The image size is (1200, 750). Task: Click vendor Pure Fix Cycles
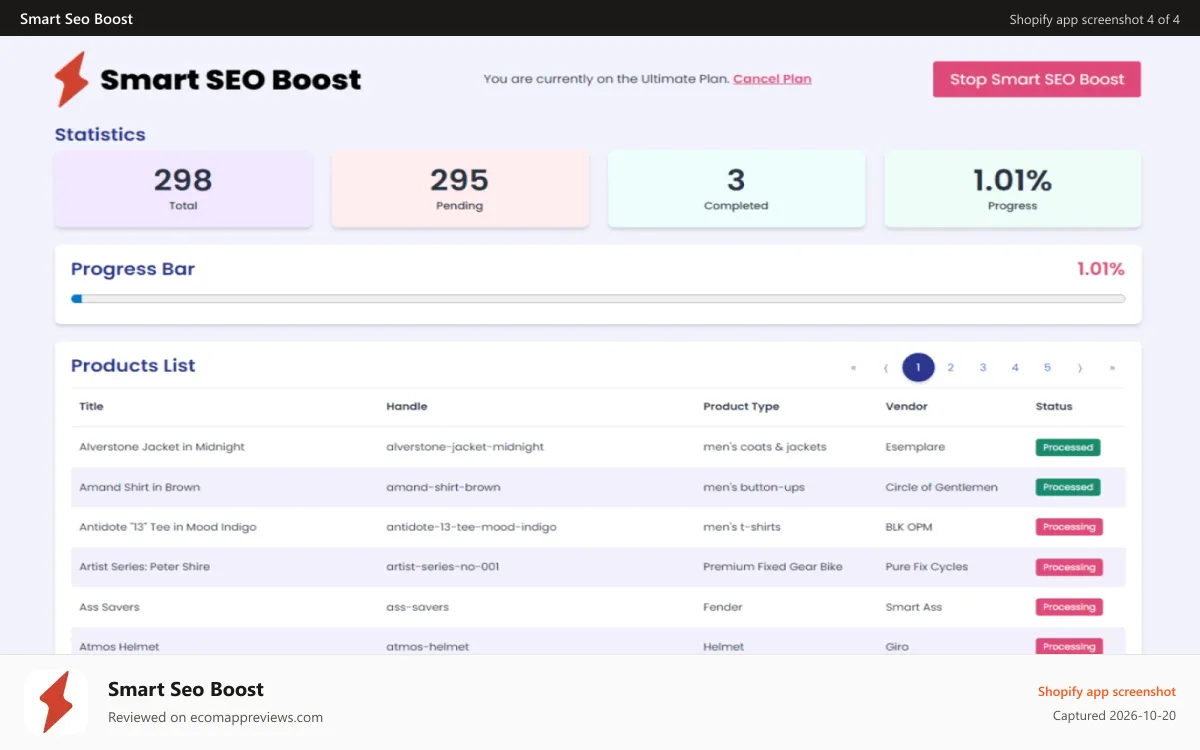click(x=927, y=567)
